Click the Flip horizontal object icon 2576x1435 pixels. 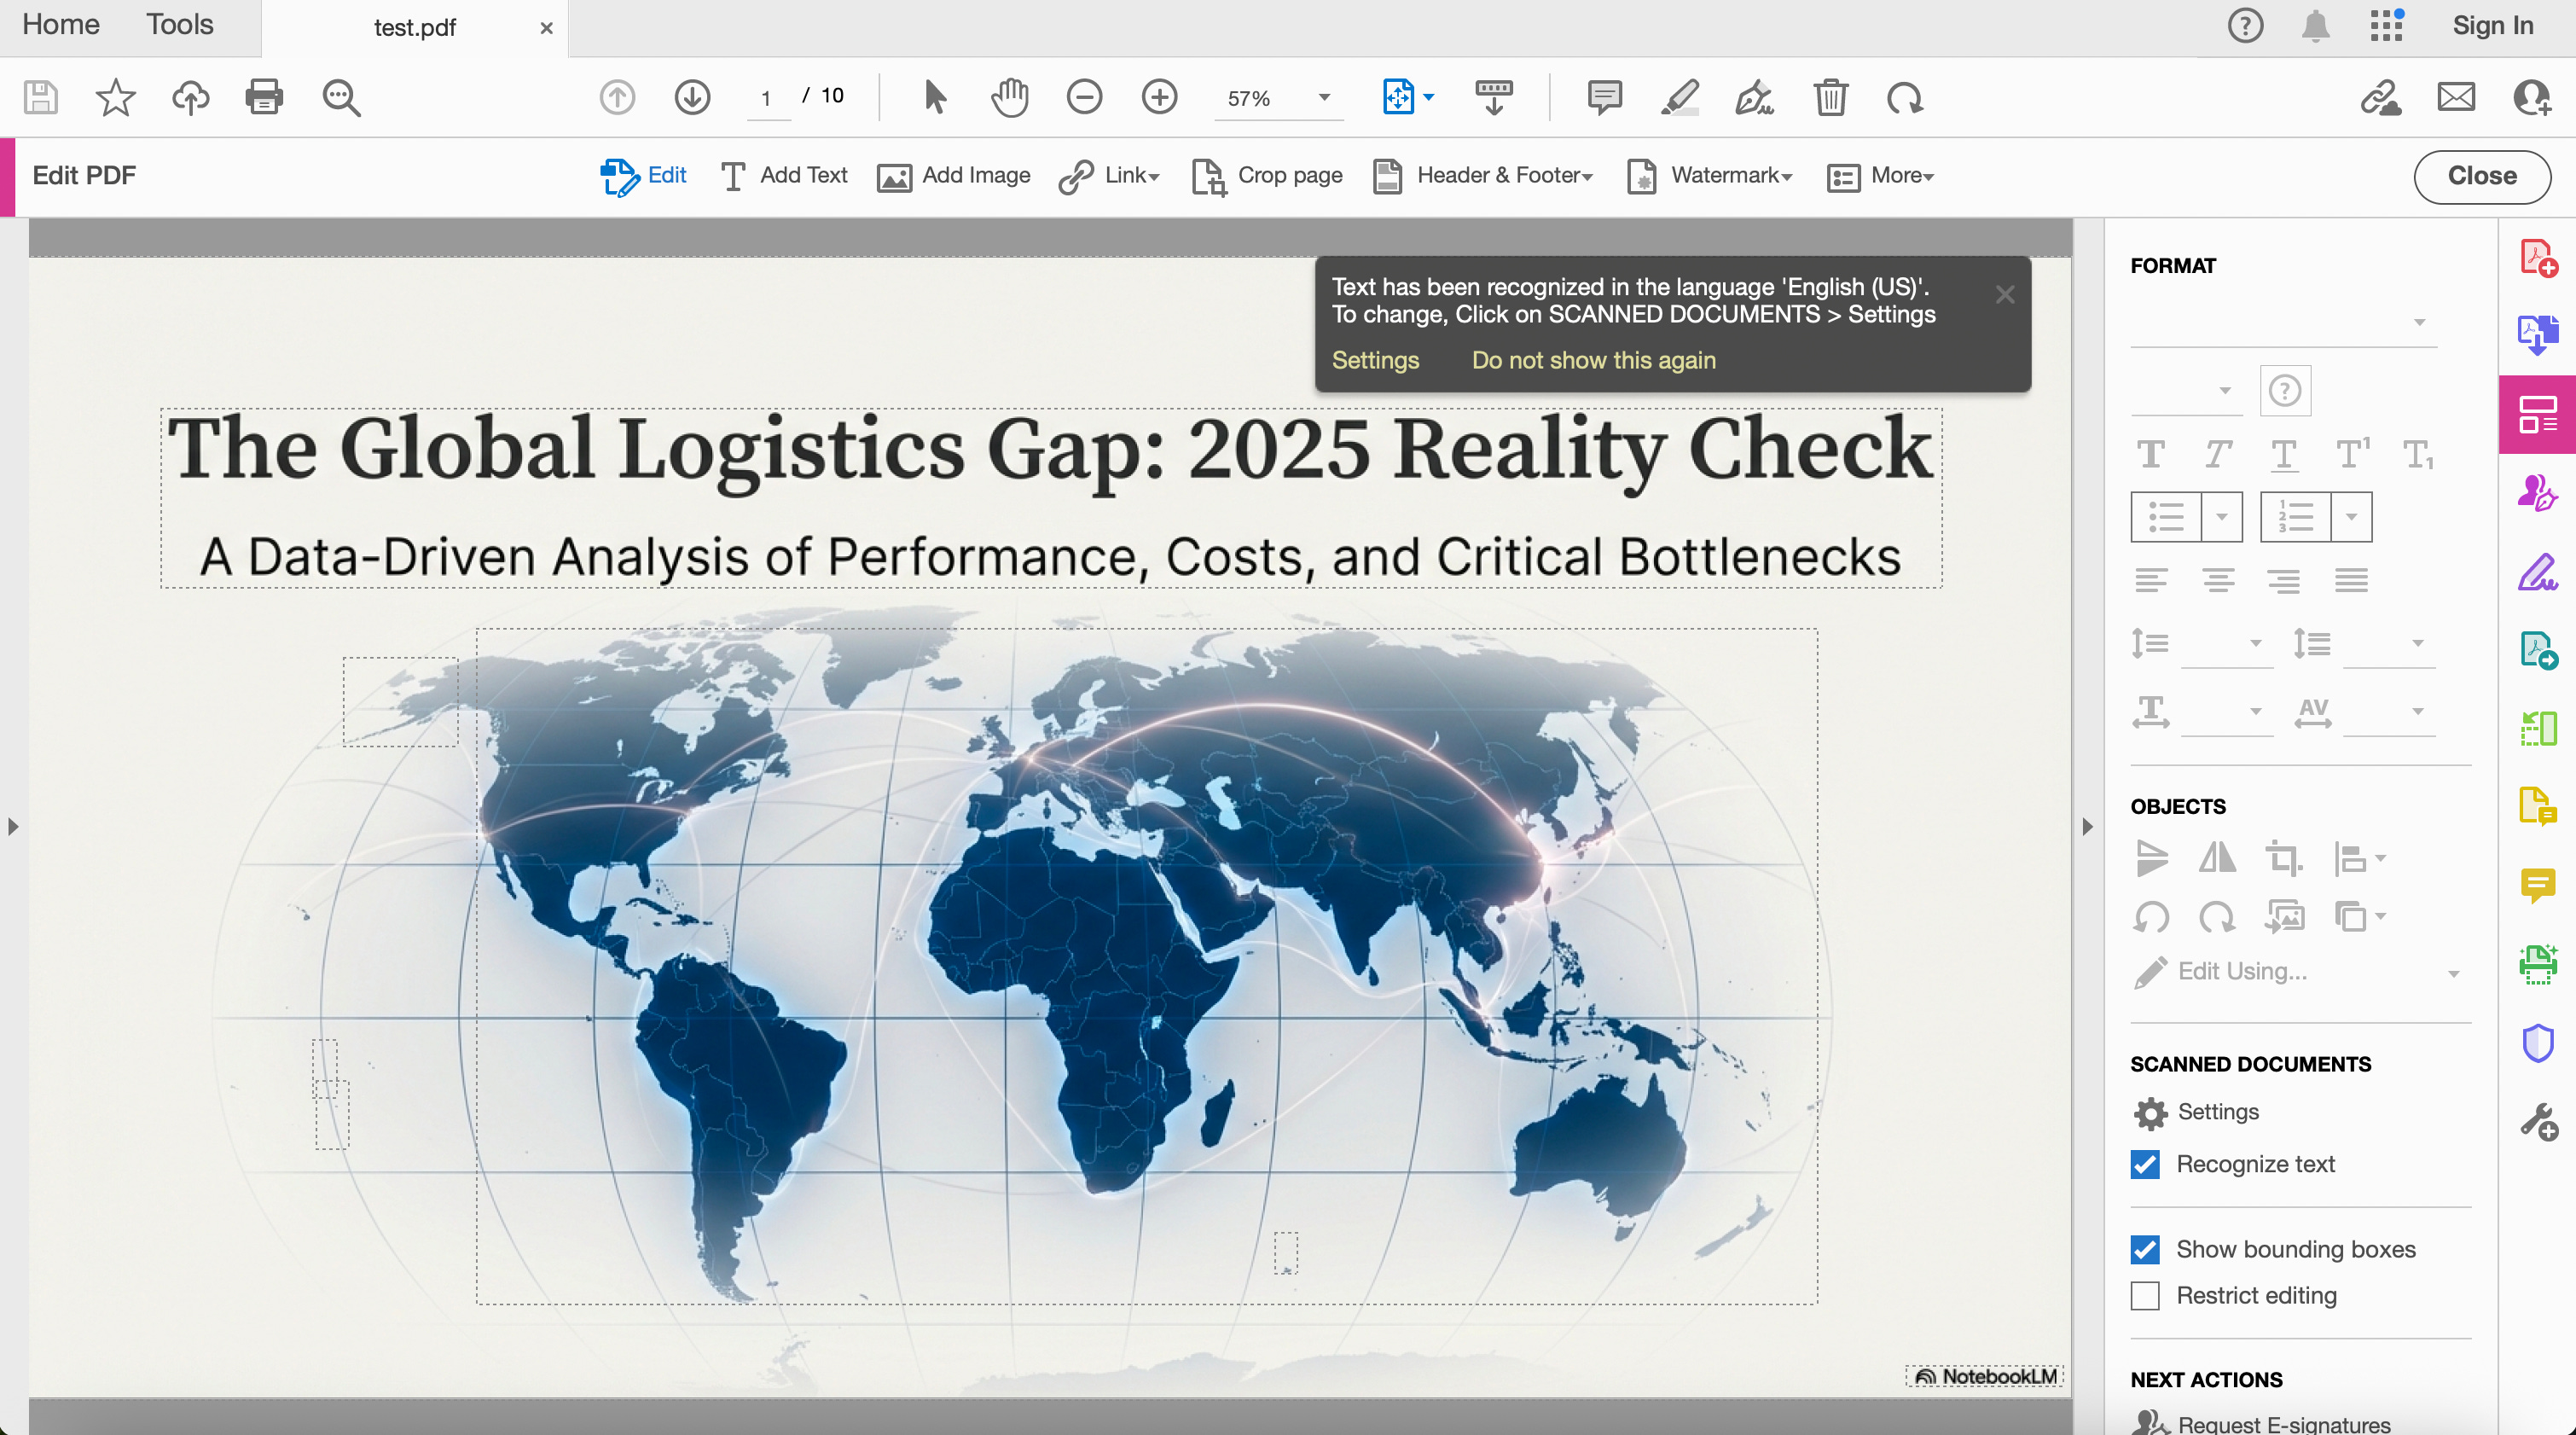click(2216, 858)
